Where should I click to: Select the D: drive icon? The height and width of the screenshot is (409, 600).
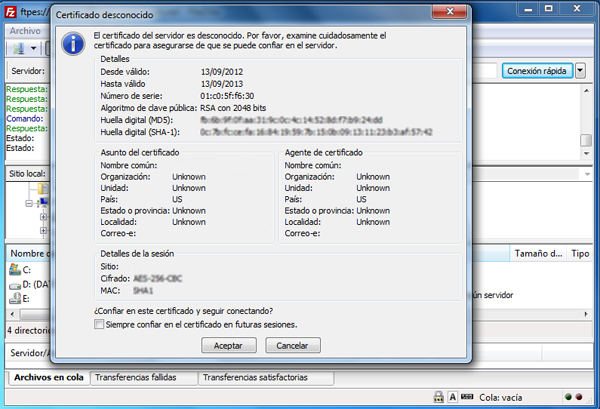point(15,285)
